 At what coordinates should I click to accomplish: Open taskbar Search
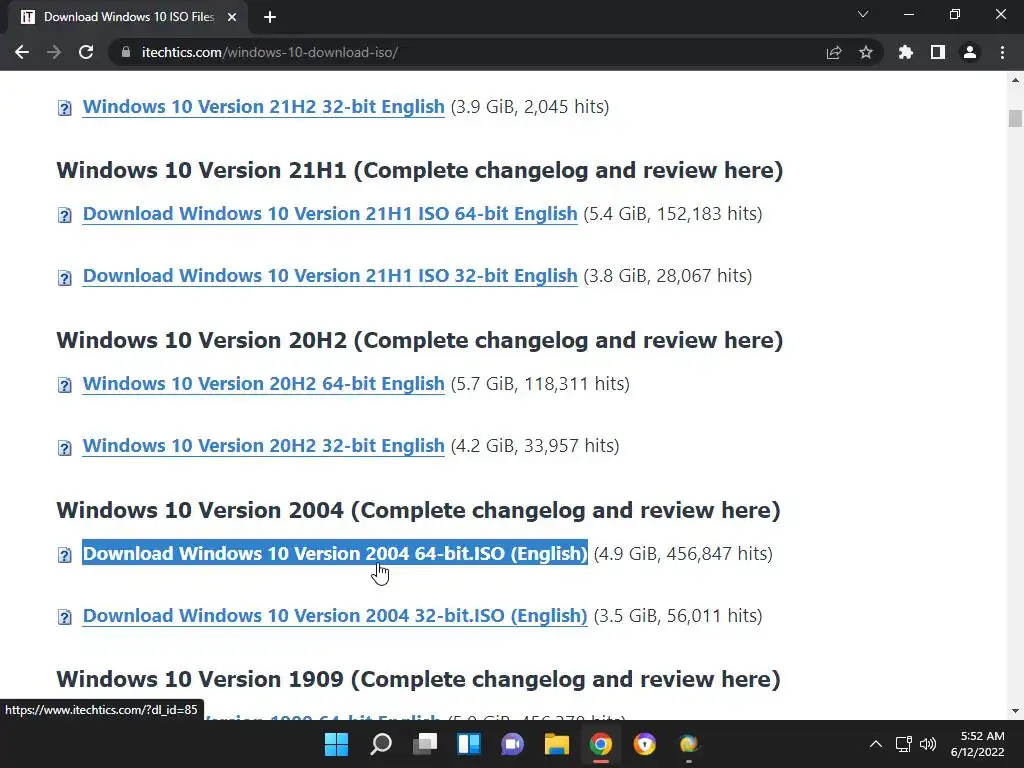tap(381, 744)
